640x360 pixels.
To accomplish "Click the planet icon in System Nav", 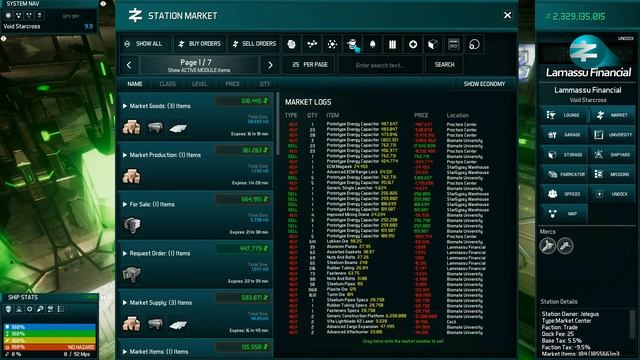I will (x=8, y=15).
